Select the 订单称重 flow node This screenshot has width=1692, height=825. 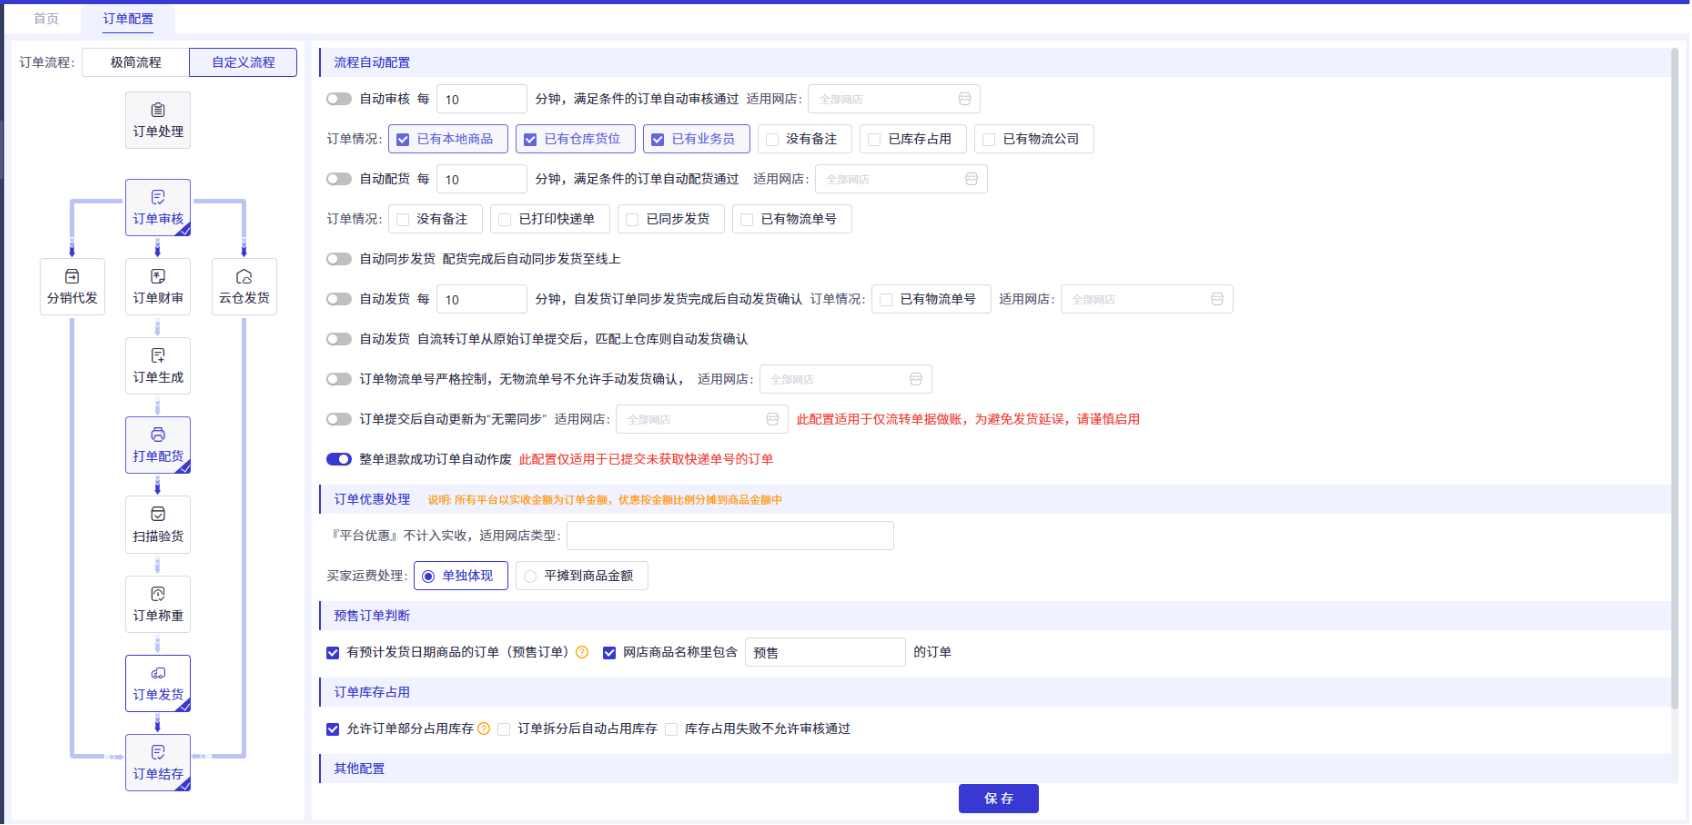158,604
